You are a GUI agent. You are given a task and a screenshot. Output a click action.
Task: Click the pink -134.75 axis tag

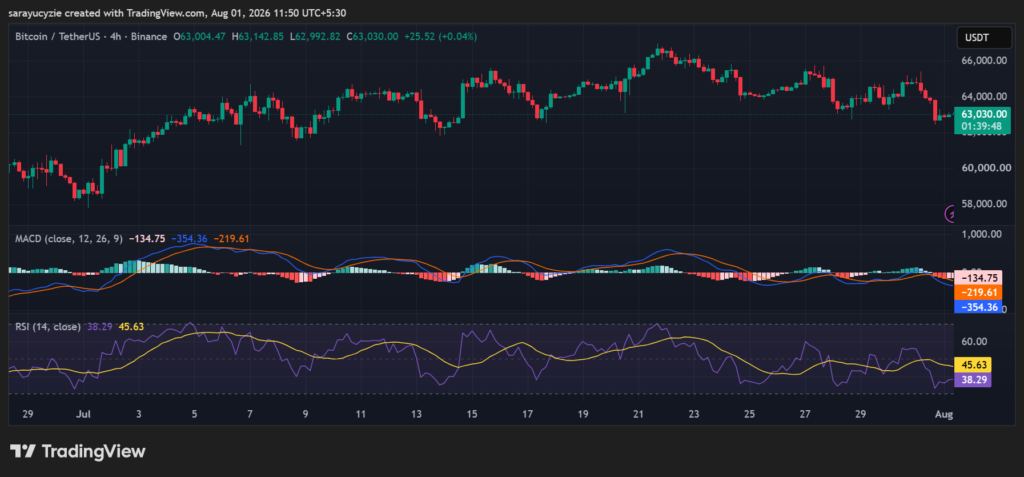click(978, 276)
